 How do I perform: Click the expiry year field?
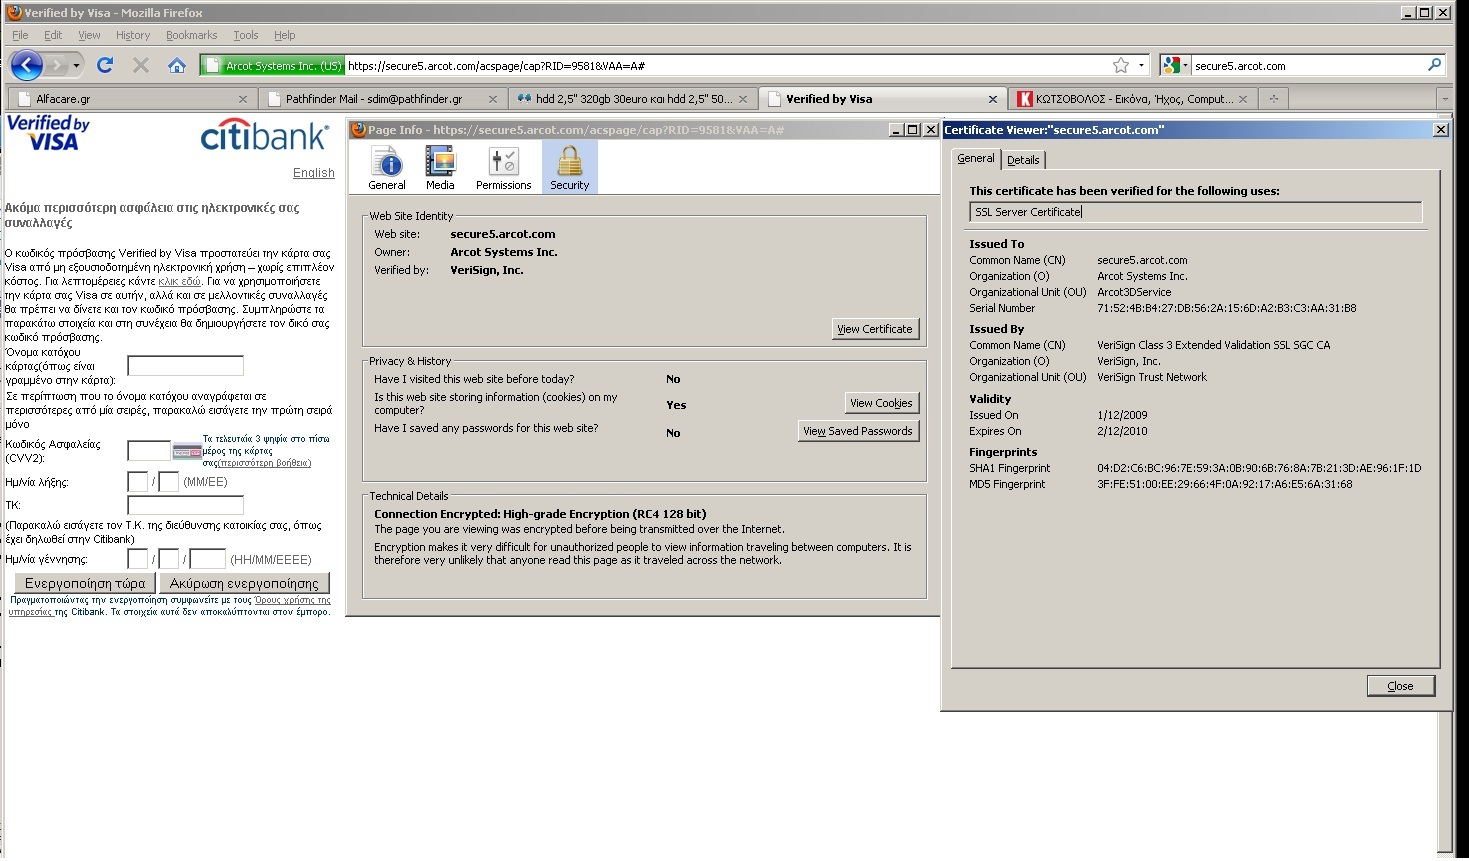pos(169,482)
